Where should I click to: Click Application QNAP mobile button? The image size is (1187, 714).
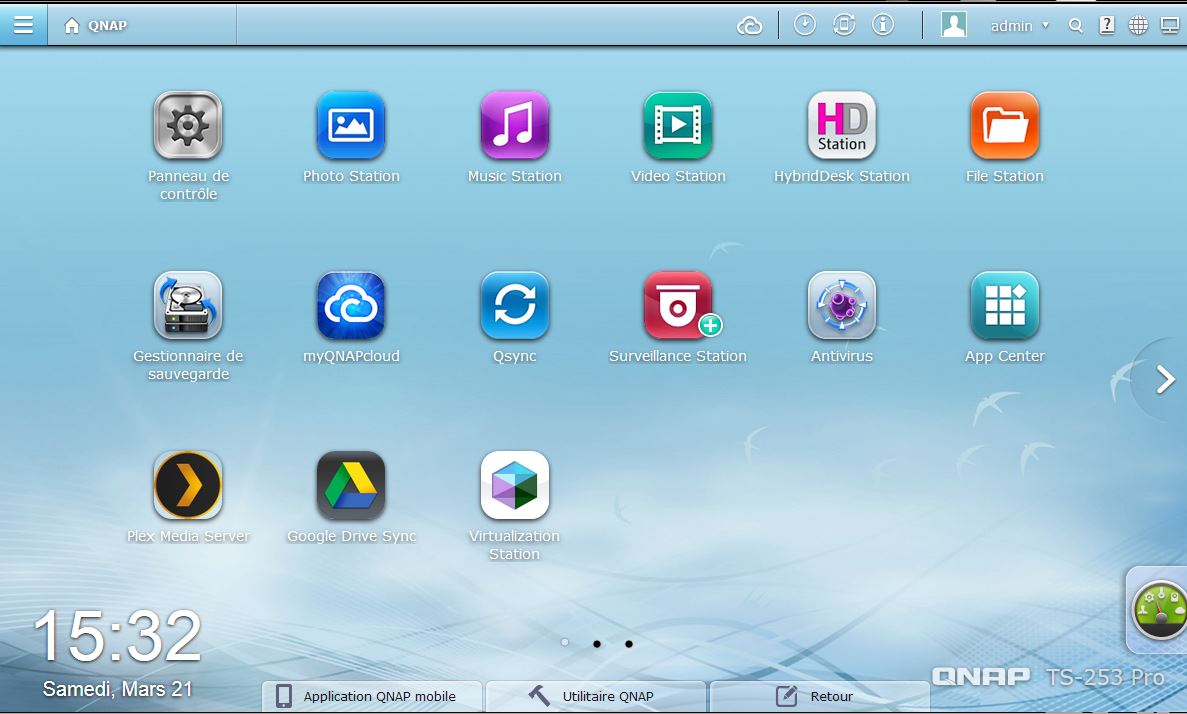[371, 697]
